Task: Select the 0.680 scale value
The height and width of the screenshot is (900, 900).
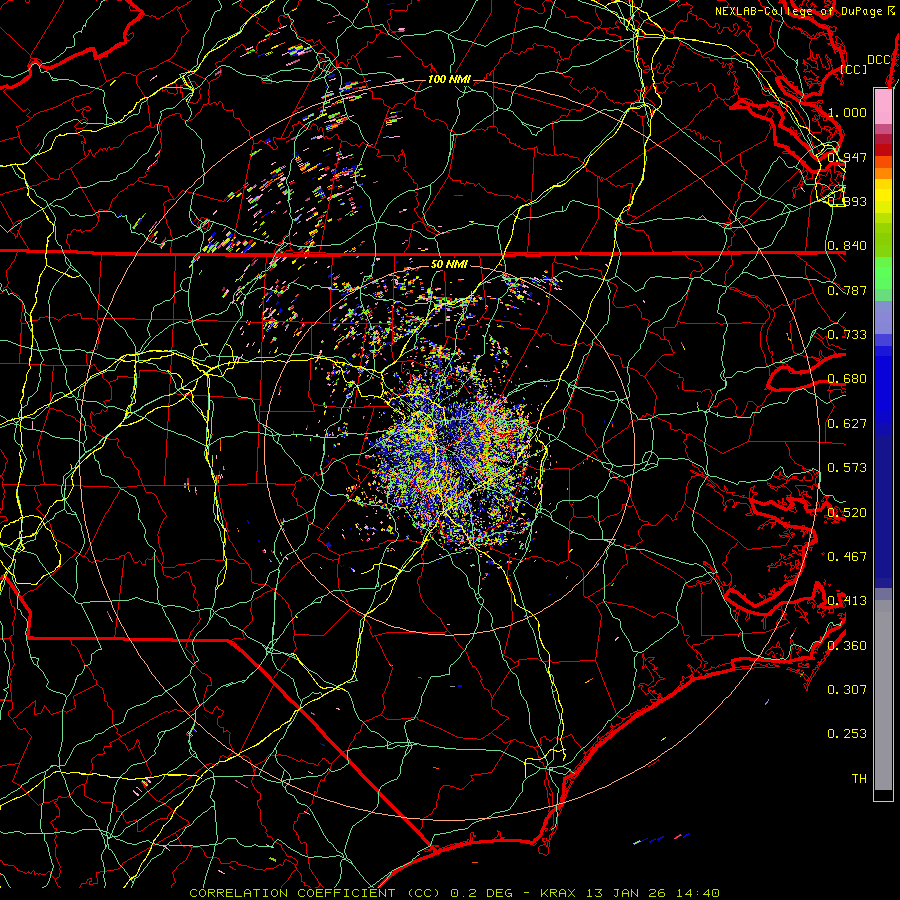Action: 847,379
